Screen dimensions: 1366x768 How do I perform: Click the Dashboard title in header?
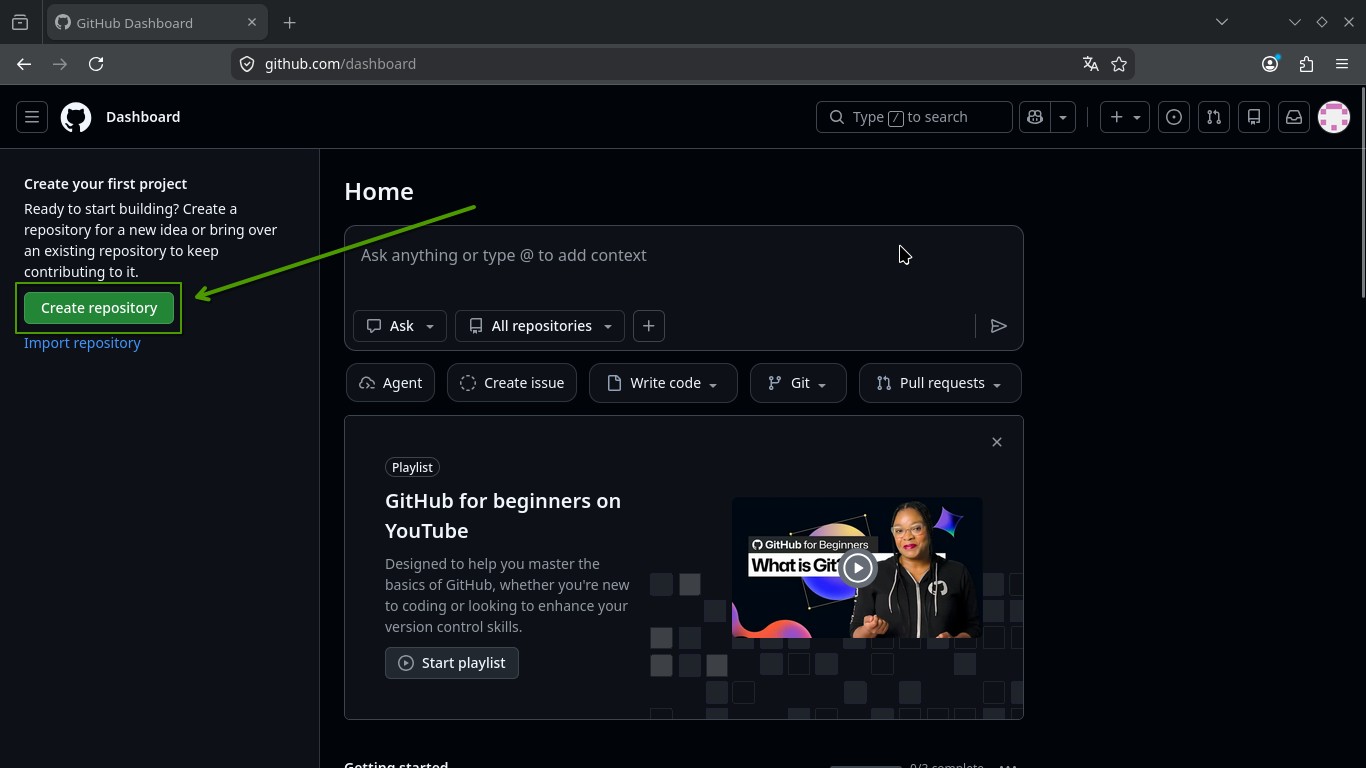pyautogui.click(x=143, y=117)
